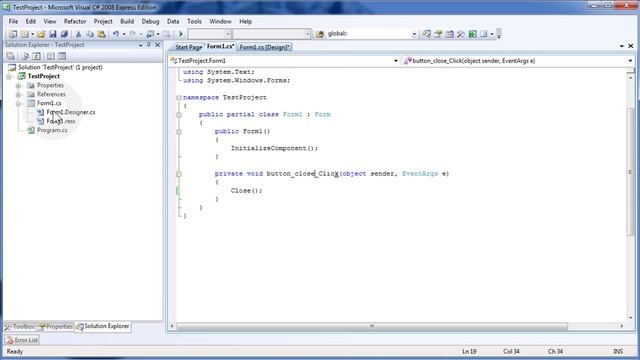This screenshot has height=360, width=640.
Task: Expand the References folder node
Action: (18, 95)
